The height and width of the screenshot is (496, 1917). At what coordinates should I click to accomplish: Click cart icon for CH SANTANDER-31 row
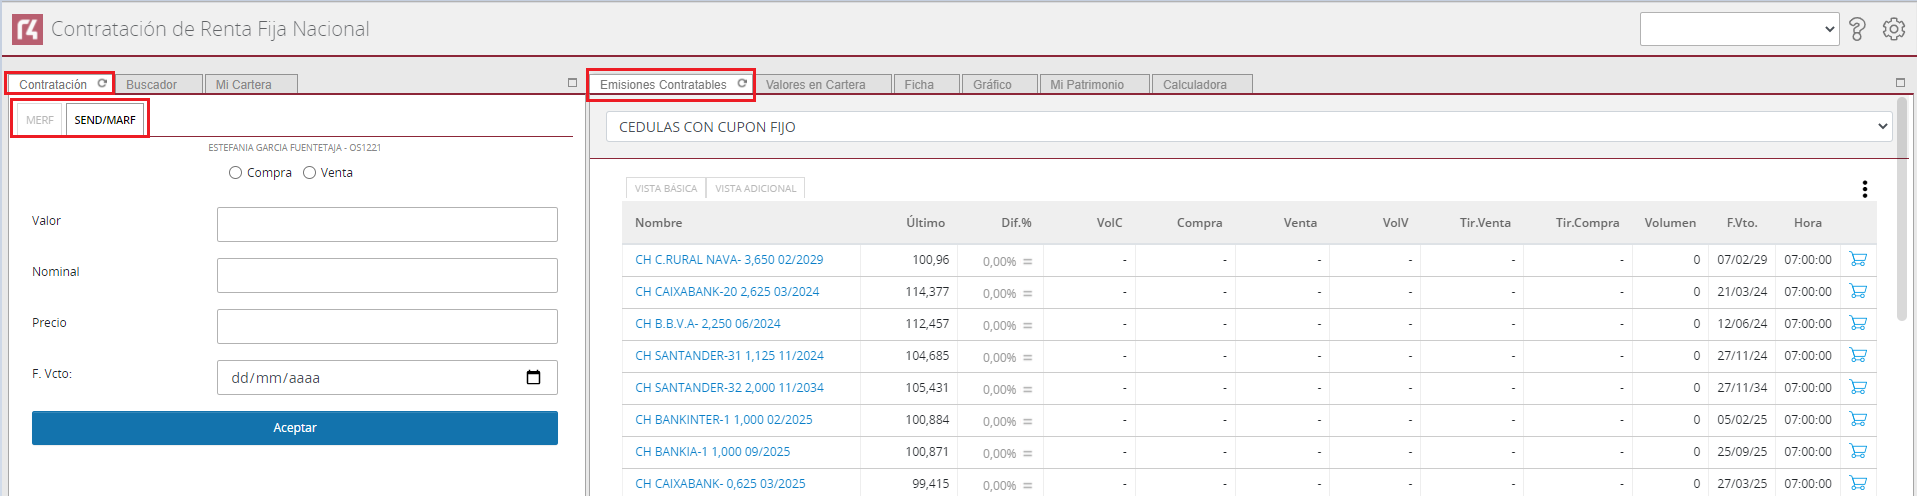click(x=1858, y=355)
